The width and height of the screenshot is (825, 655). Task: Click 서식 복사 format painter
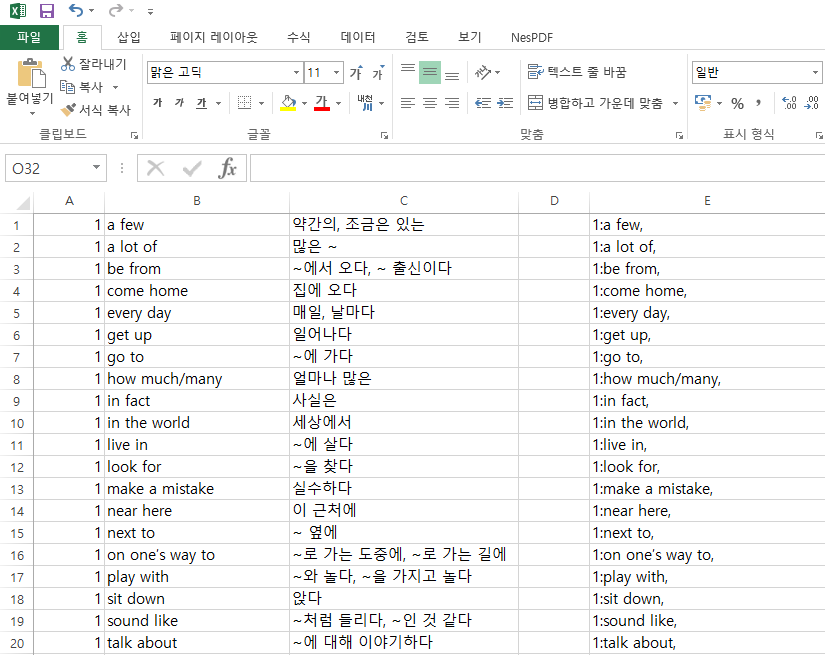95,110
